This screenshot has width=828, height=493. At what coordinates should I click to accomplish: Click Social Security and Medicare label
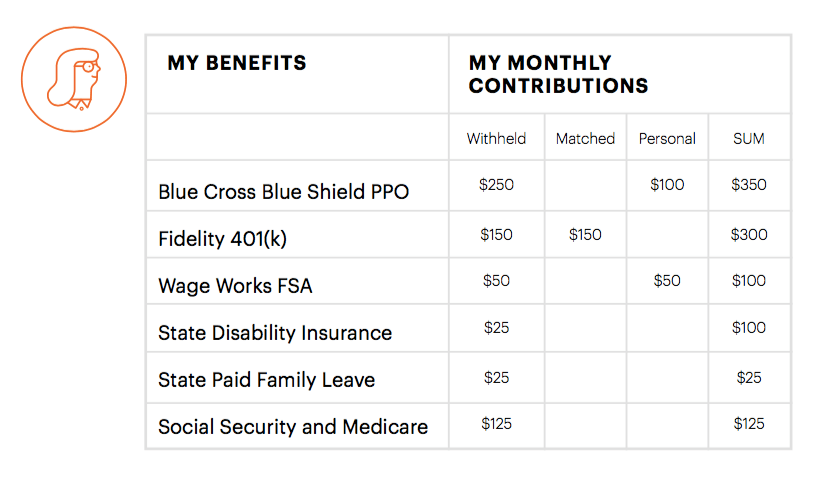click(x=293, y=427)
